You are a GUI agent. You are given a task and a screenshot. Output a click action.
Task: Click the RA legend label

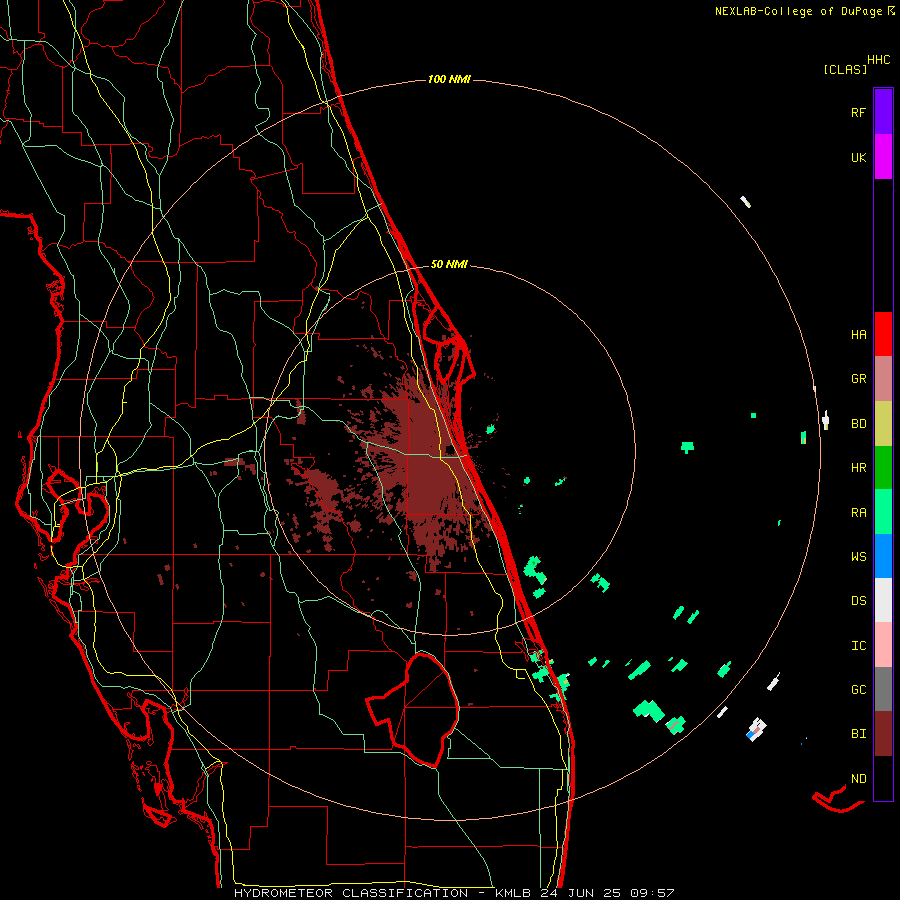(858, 512)
